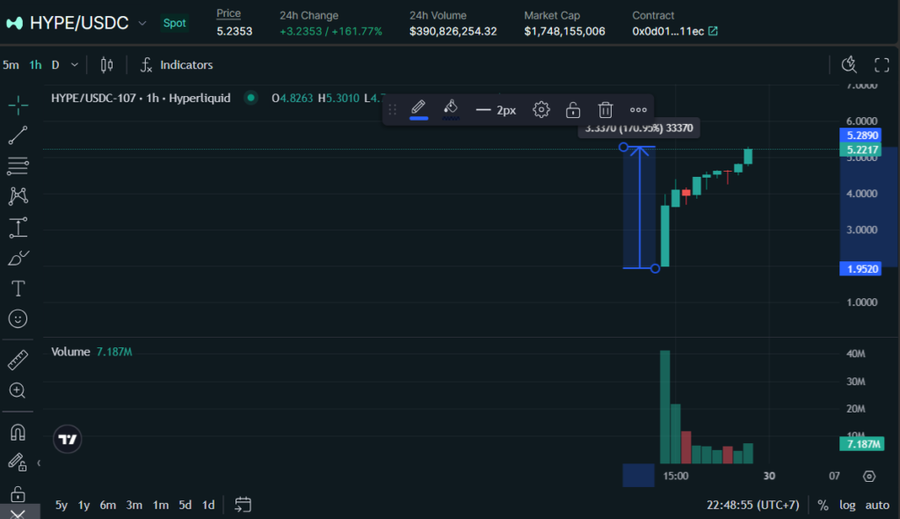Screen dimensions: 900x519
Task: Select the Text annotation tool
Action: (18, 288)
